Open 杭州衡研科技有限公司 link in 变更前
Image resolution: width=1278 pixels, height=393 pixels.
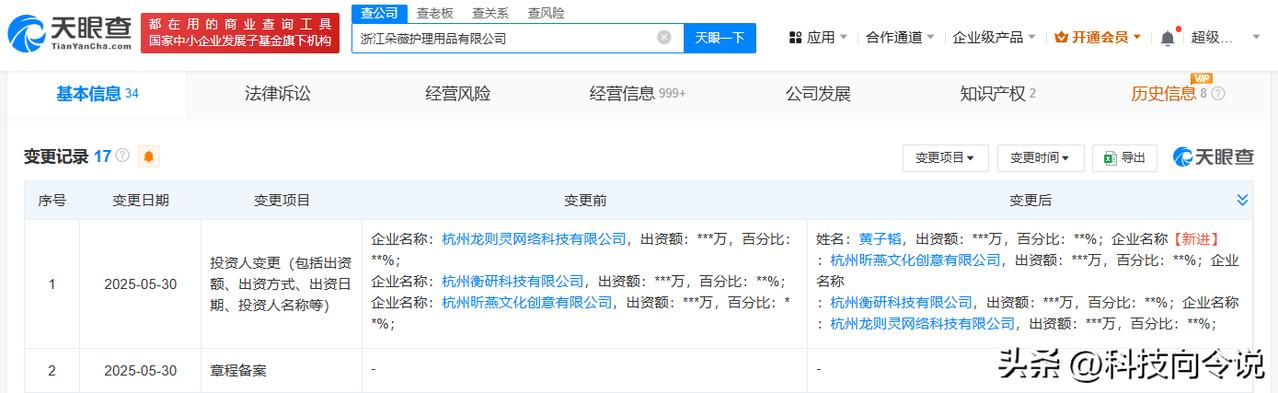tap(512, 281)
